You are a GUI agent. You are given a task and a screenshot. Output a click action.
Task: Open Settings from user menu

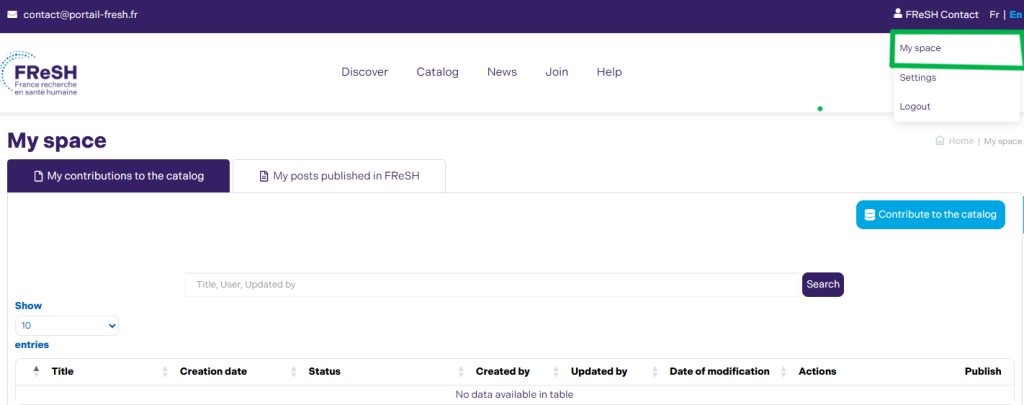click(917, 77)
